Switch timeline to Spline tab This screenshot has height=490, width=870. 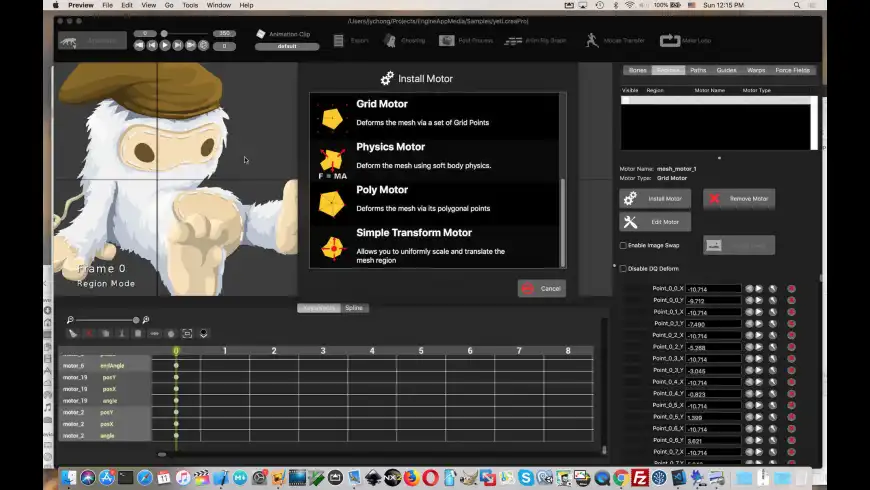coord(354,308)
